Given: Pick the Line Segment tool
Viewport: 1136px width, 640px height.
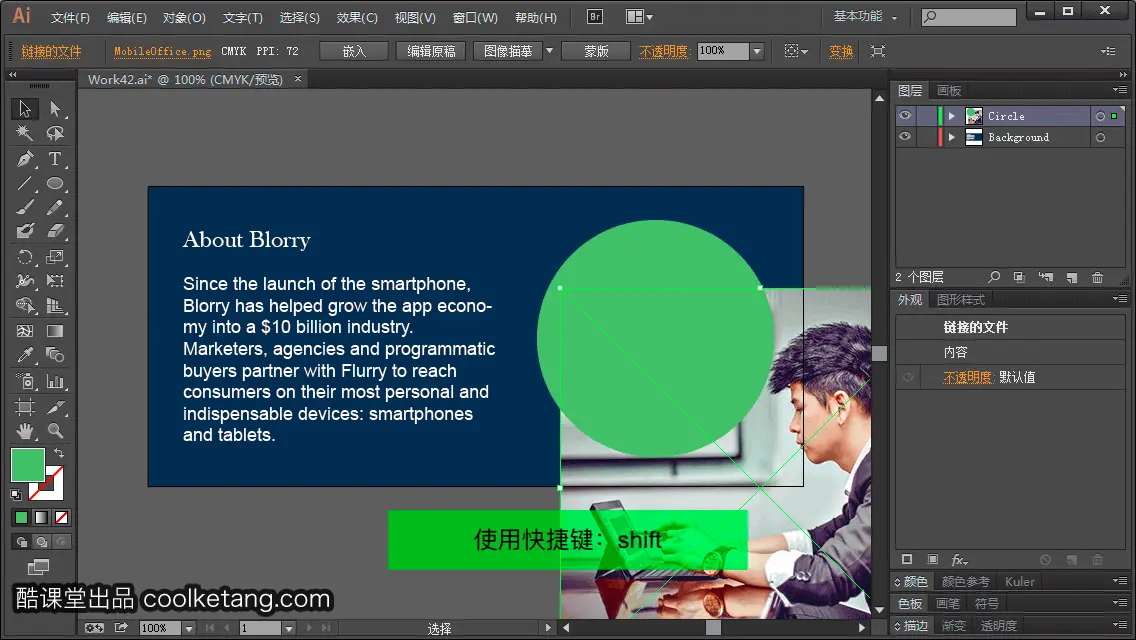Looking at the screenshot, I should point(25,183).
